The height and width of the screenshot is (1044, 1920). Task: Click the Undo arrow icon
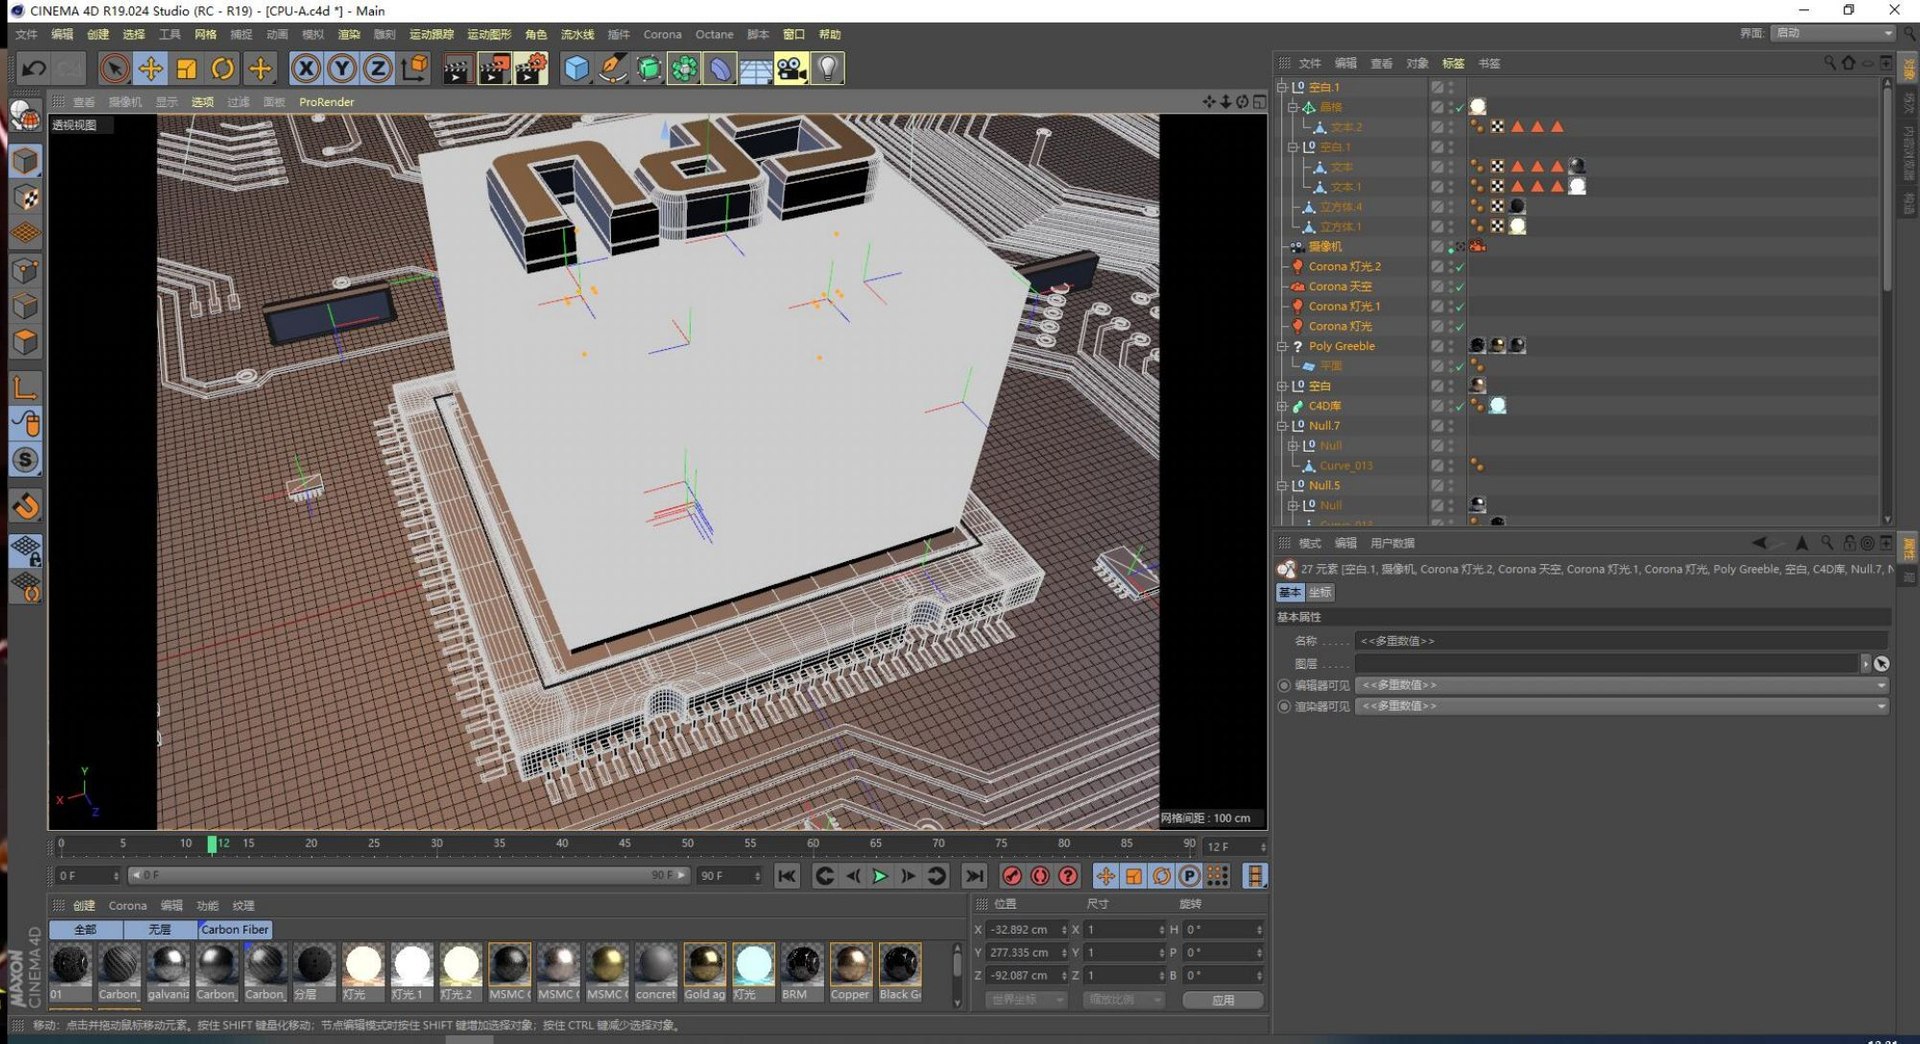click(x=34, y=68)
